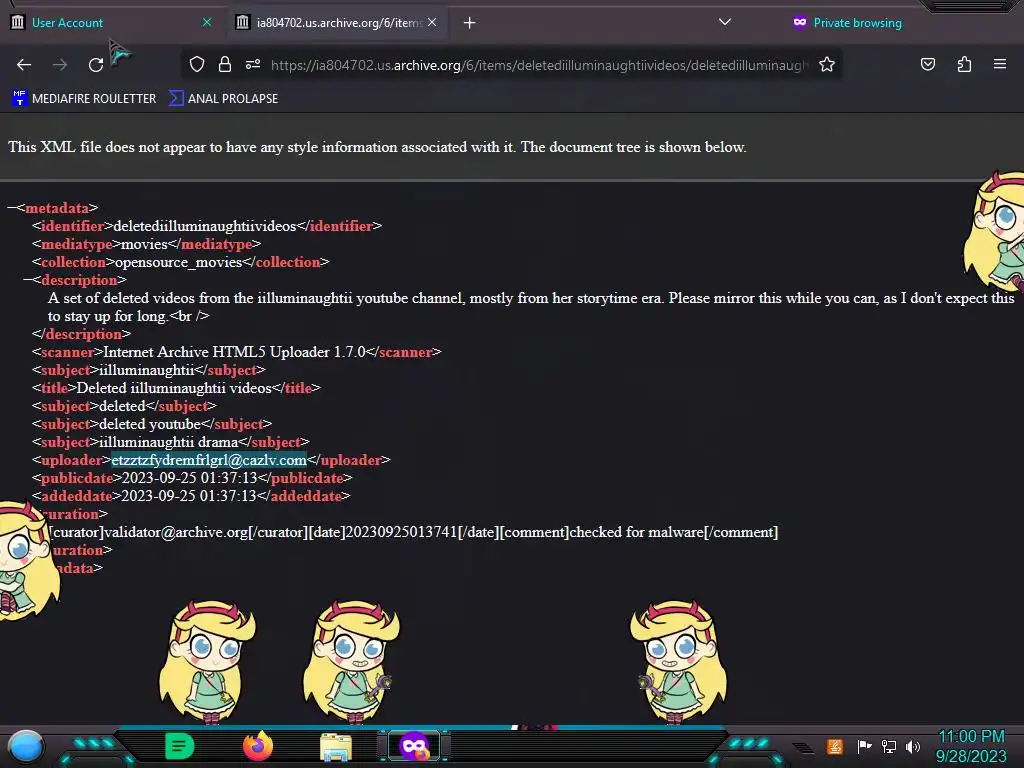Click the subject value deleted youtube
1024x768 pixels.
pos(150,424)
